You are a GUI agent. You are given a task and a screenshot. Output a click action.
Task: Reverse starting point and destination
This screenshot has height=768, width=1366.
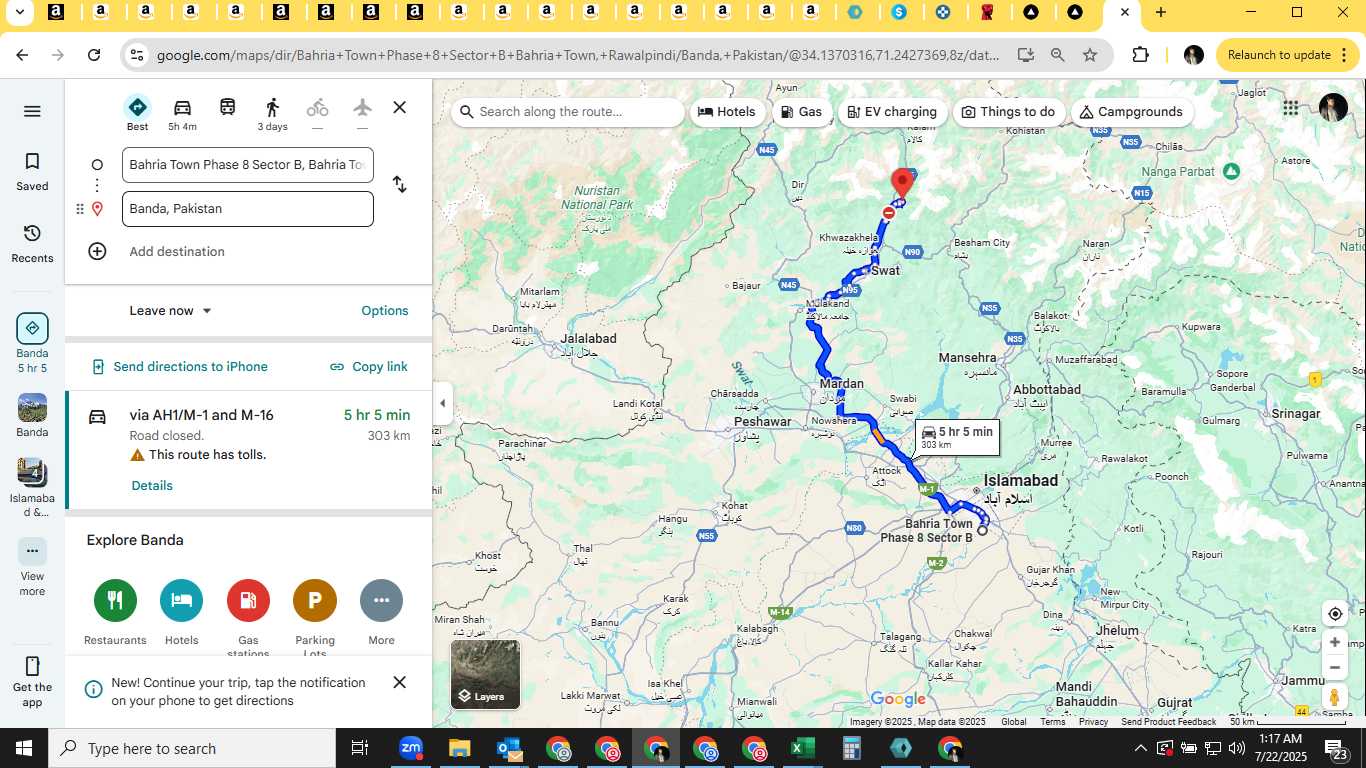click(399, 184)
